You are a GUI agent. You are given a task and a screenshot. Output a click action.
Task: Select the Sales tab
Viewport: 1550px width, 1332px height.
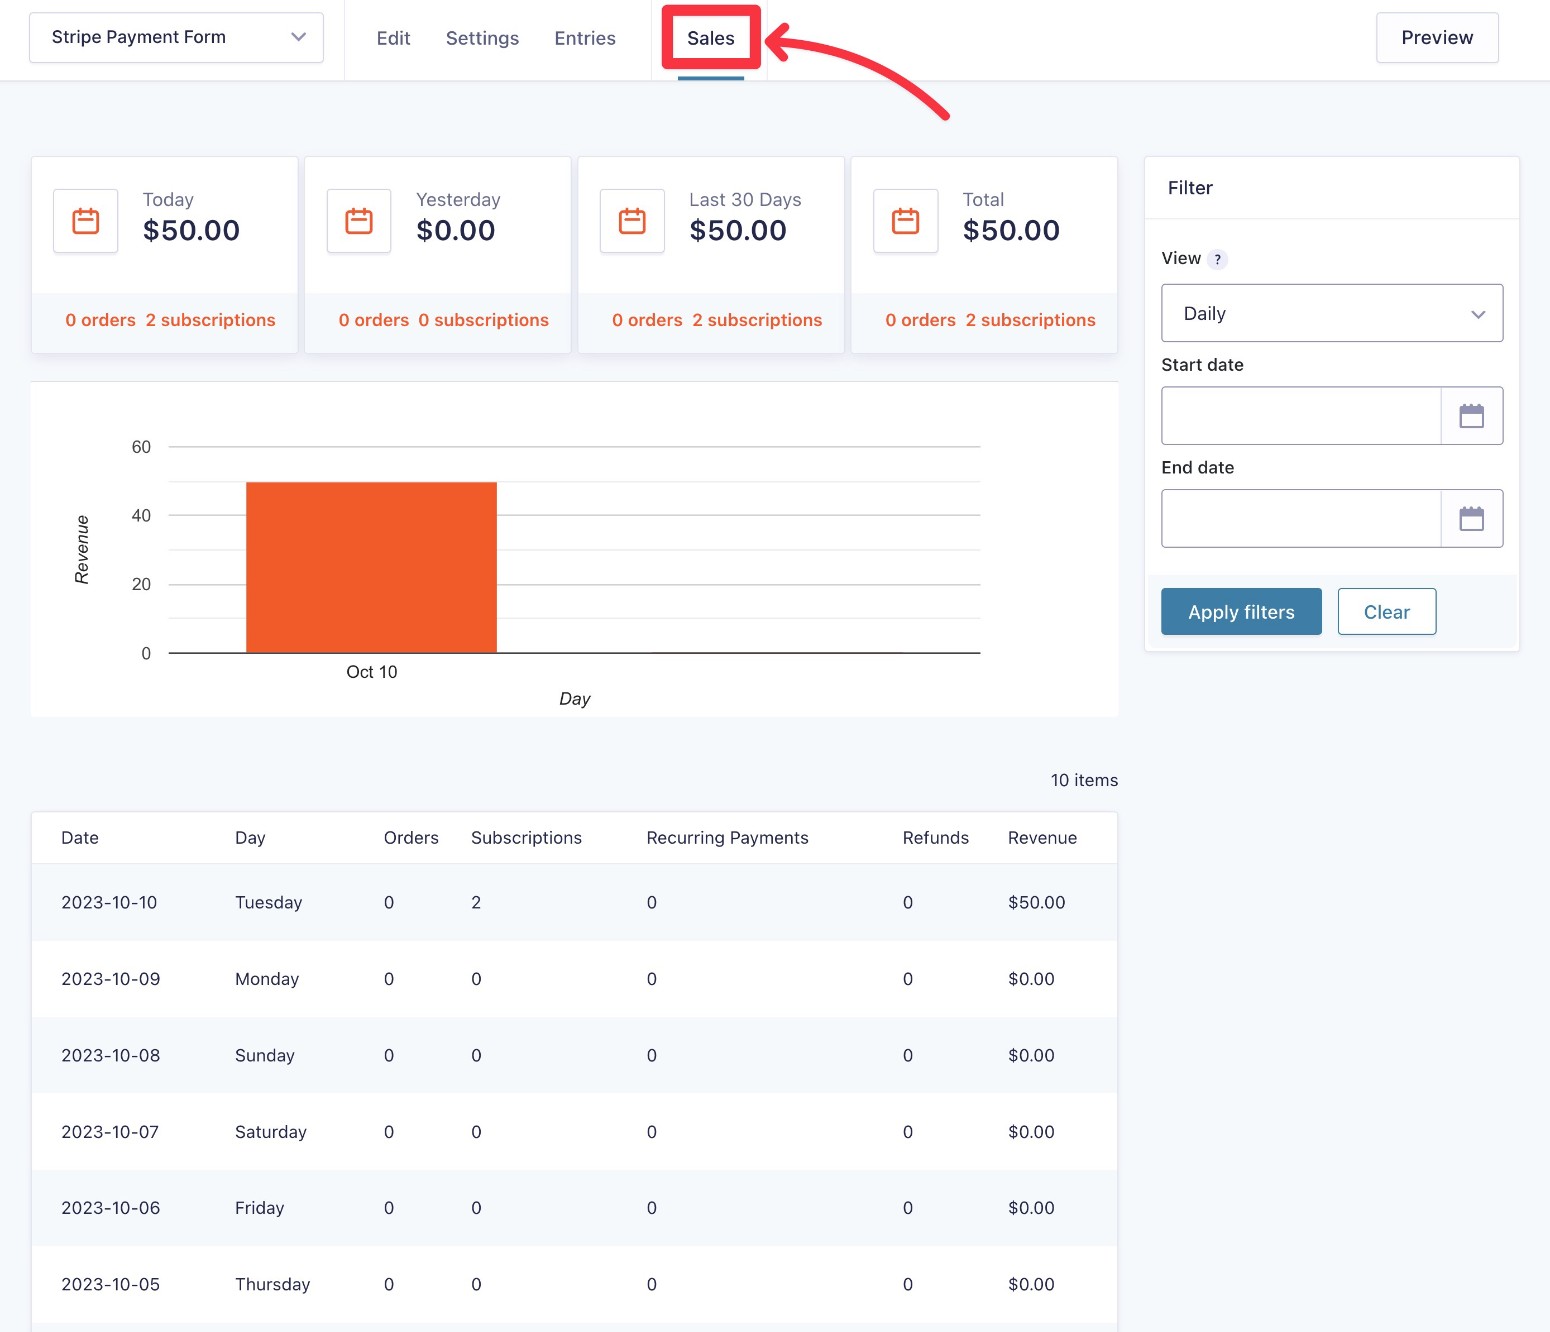(711, 38)
